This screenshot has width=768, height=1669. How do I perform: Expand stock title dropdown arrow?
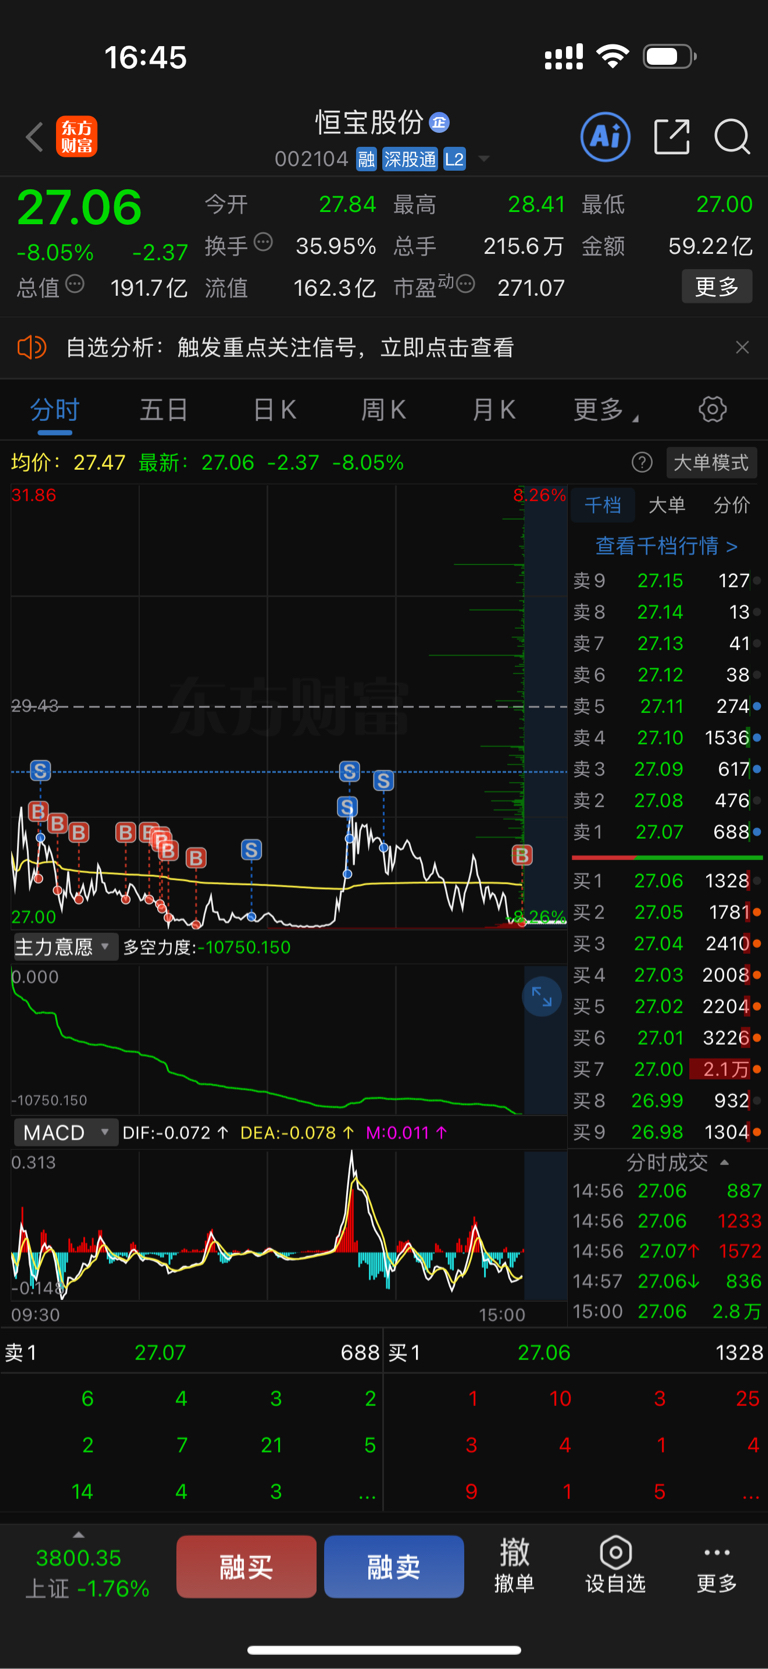[x=484, y=159]
